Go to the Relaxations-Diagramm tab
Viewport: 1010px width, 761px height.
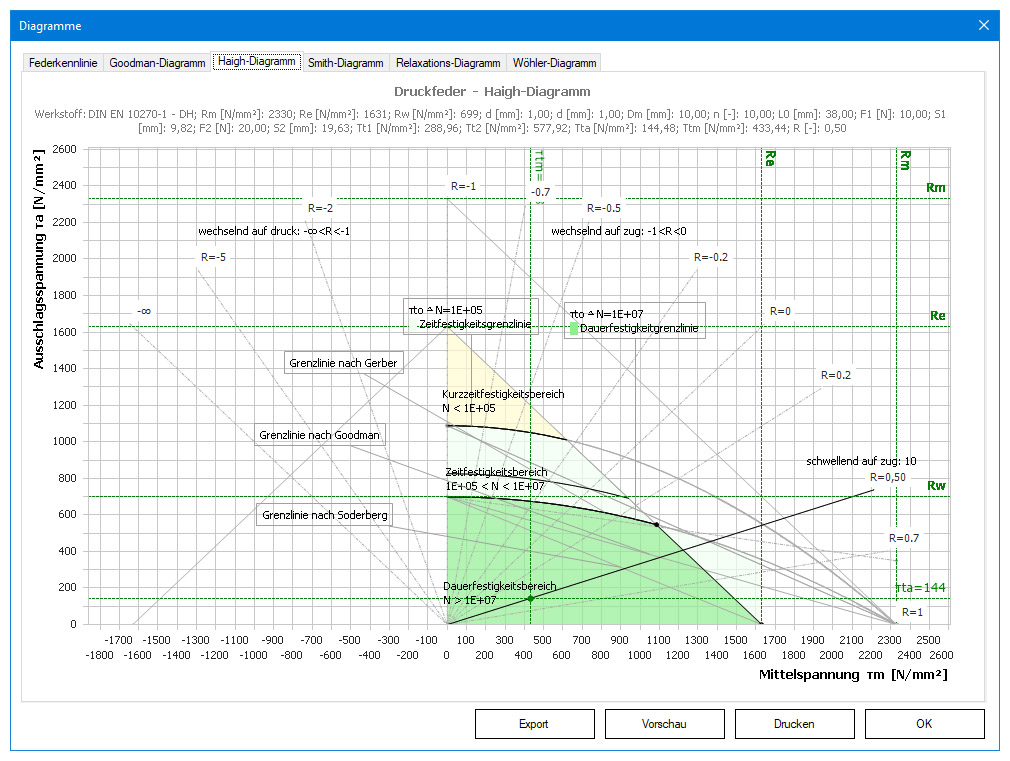tap(448, 63)
